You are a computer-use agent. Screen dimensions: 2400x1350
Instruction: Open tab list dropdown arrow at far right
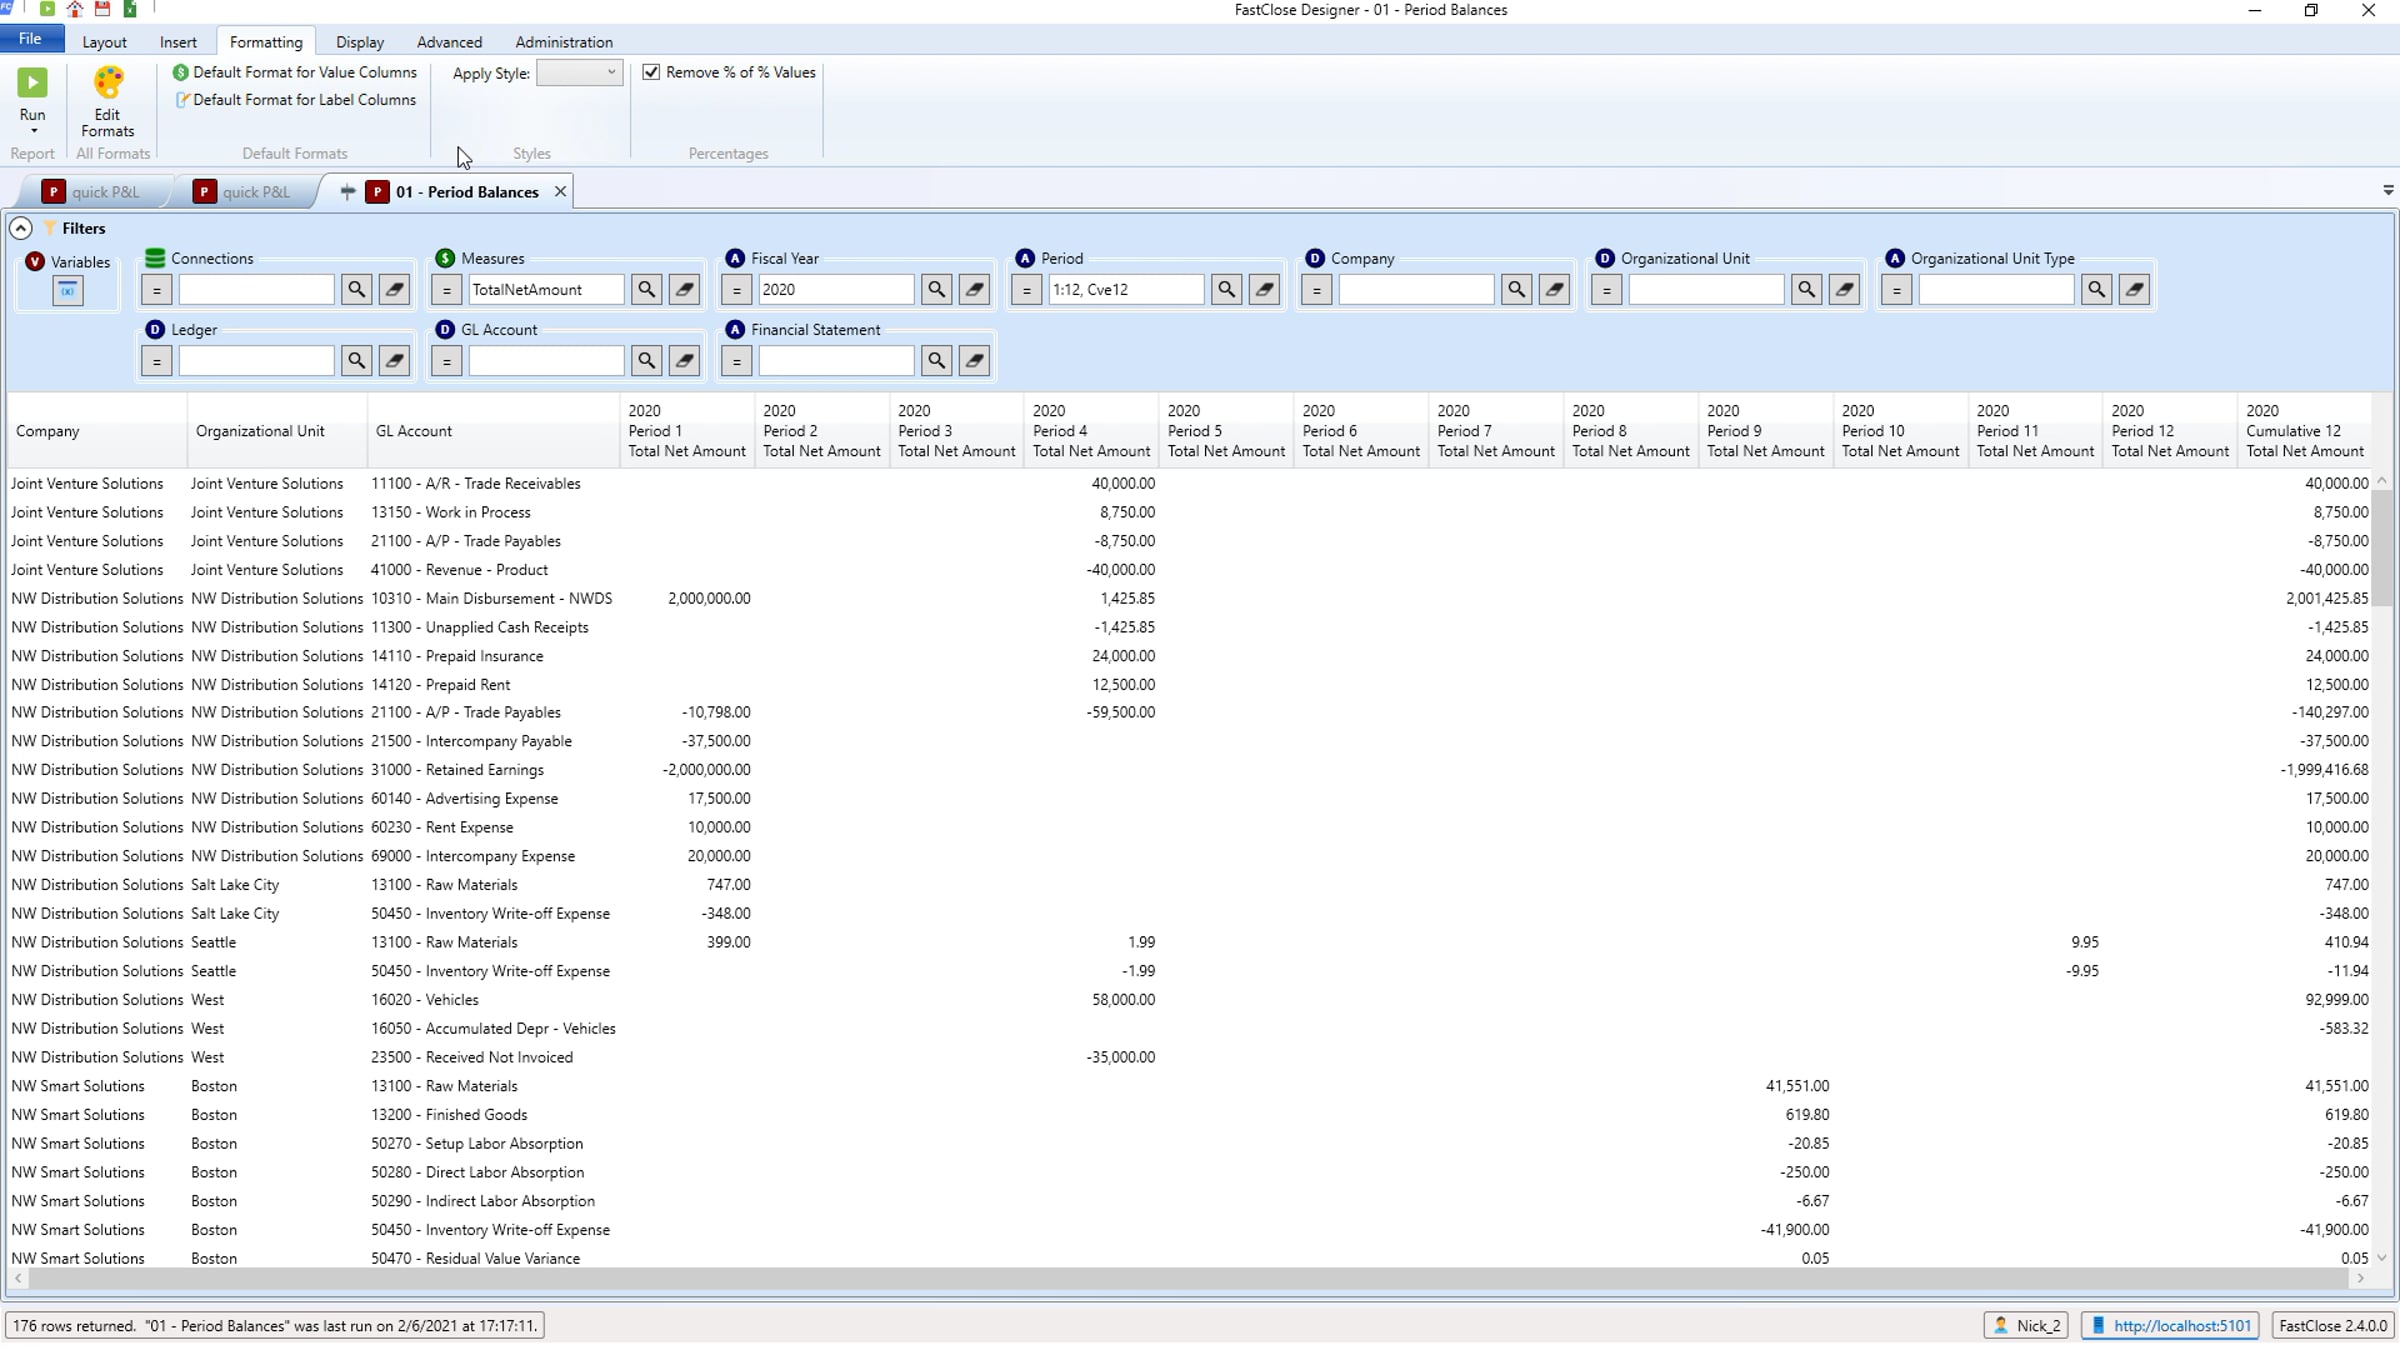point(2388,190)
